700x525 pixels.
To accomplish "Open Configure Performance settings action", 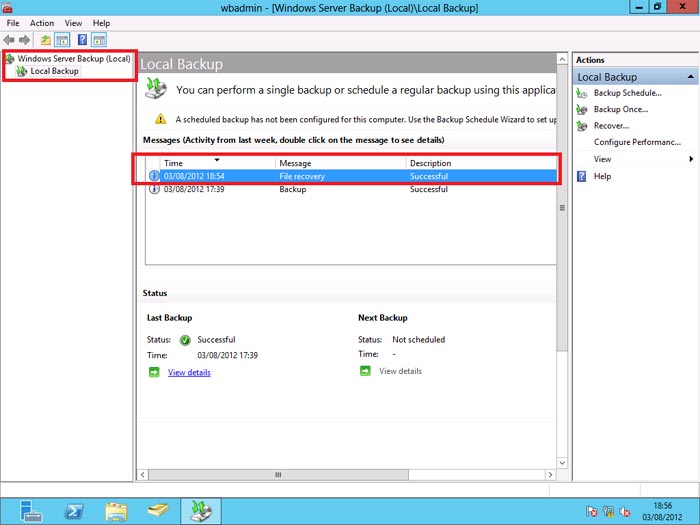I will pos(637,142).
